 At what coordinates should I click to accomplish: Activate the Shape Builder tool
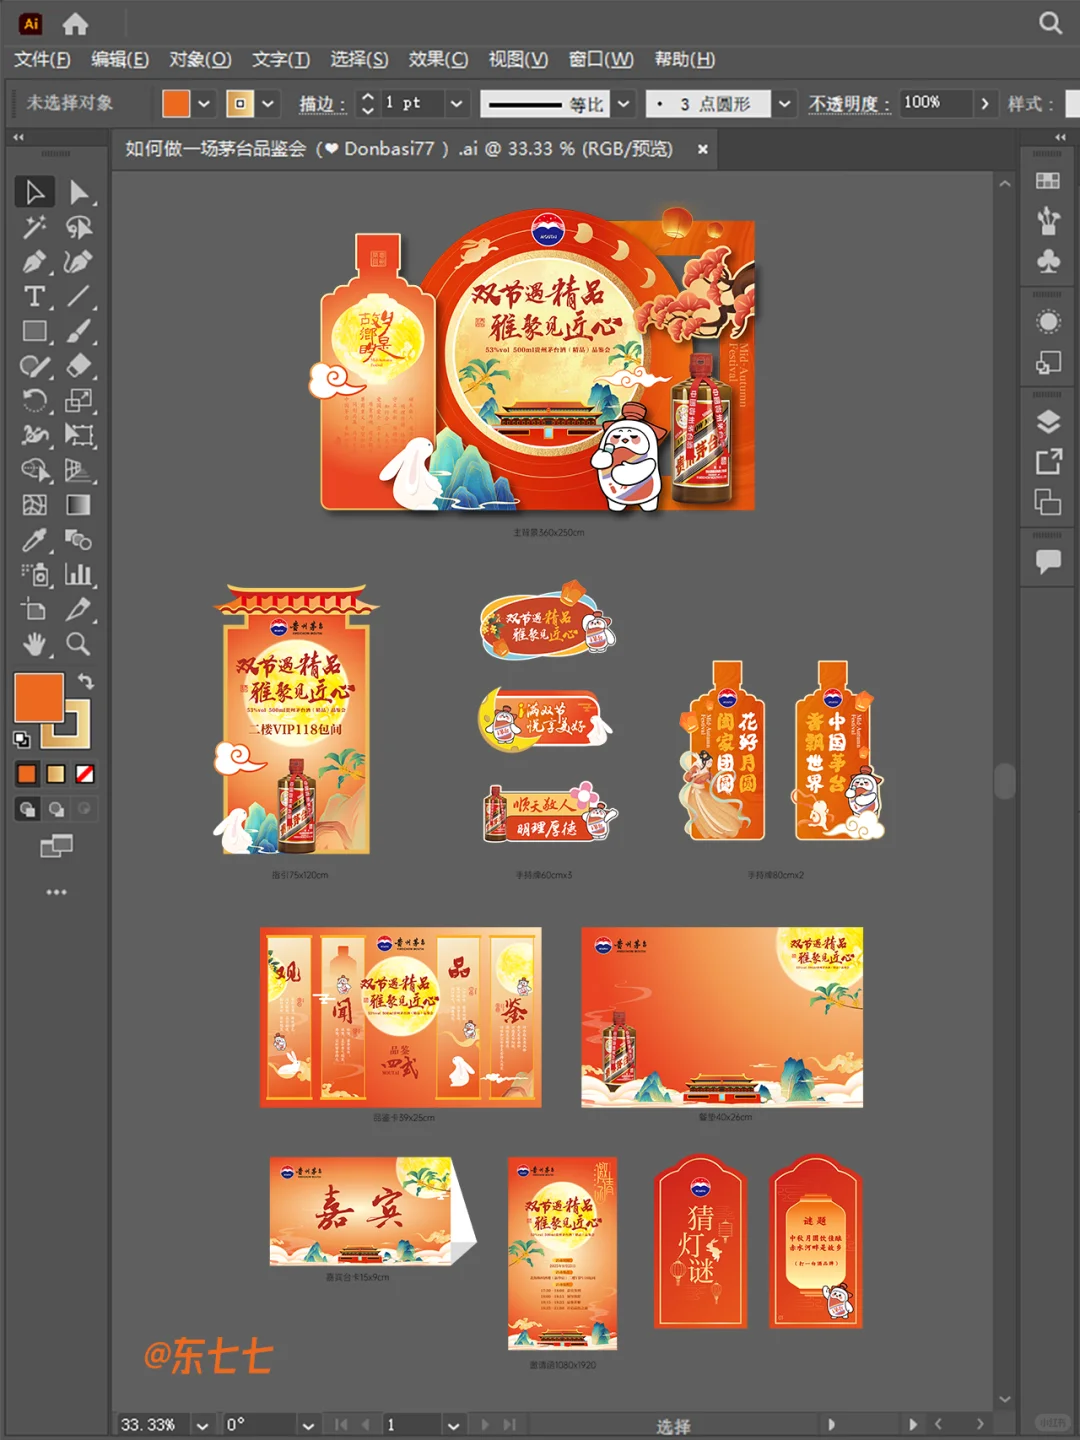35,472
